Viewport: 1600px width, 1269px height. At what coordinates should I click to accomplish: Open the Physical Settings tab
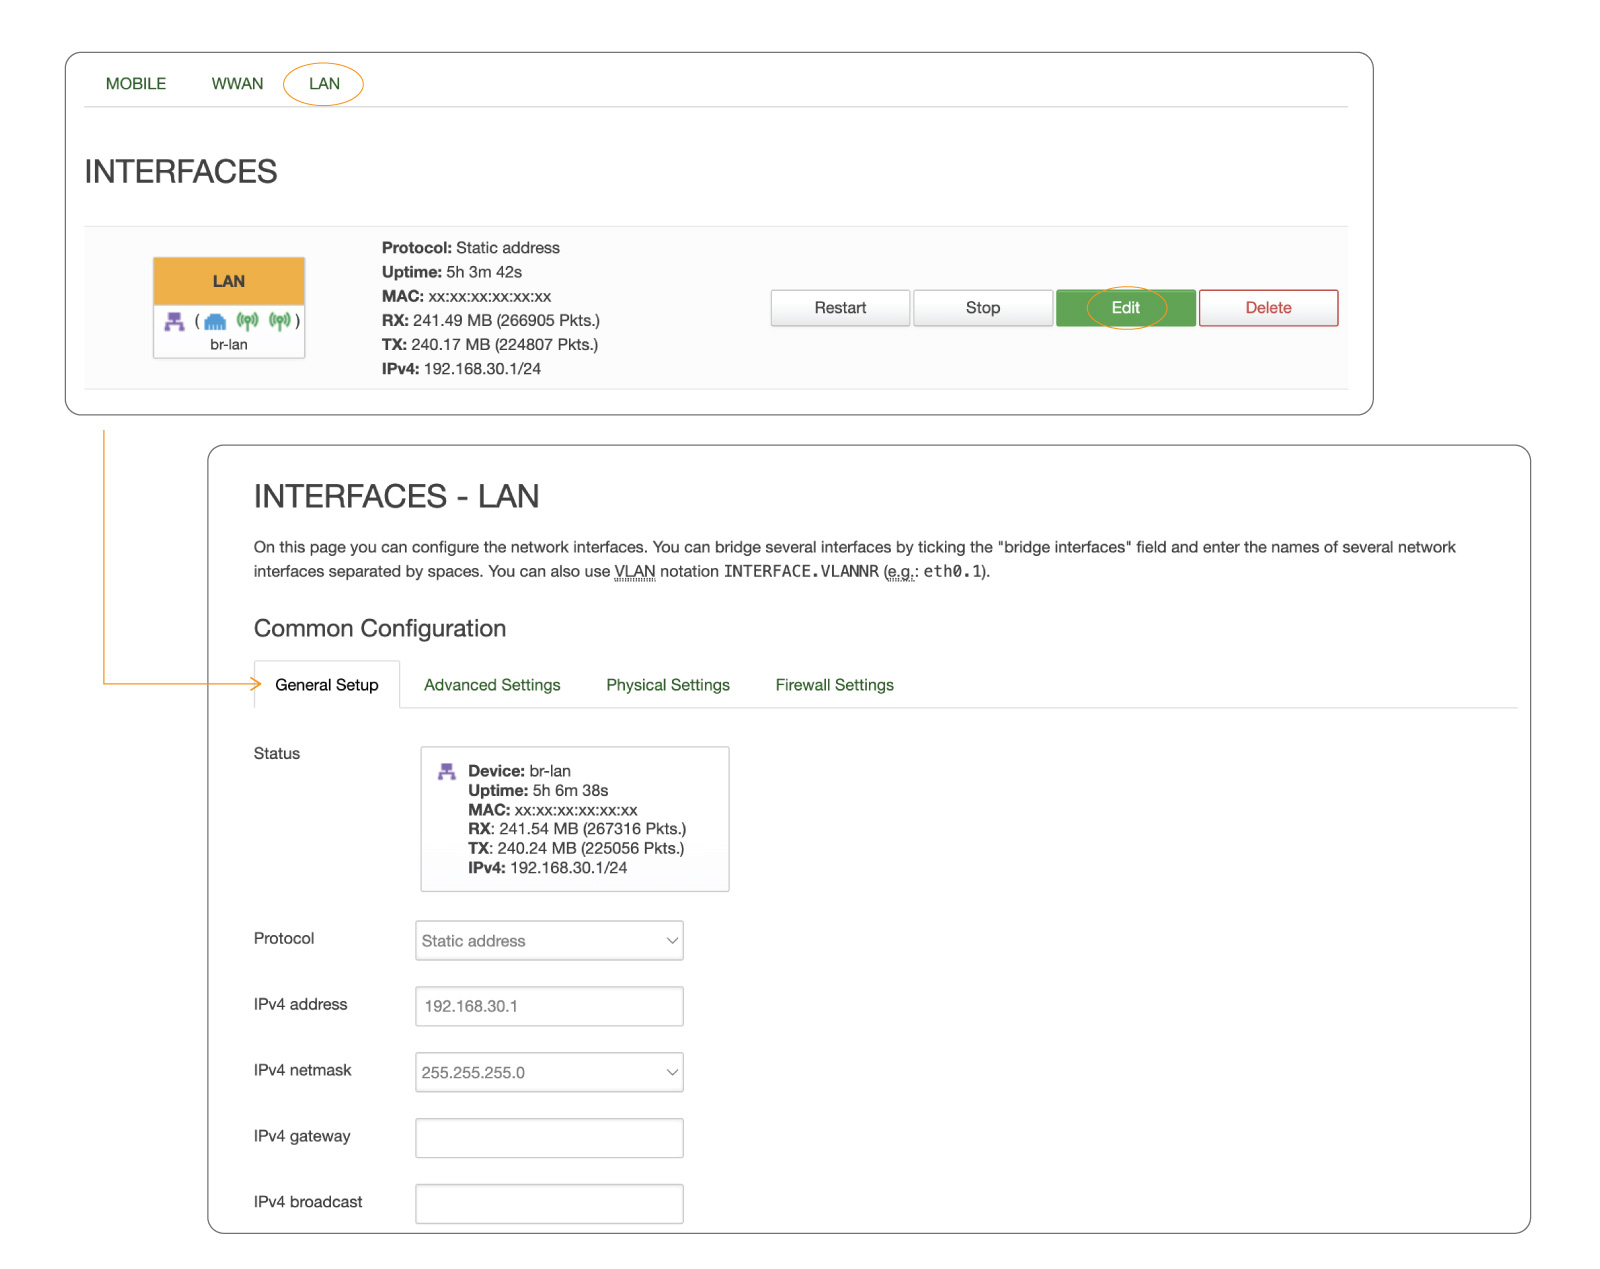[668, 685]
